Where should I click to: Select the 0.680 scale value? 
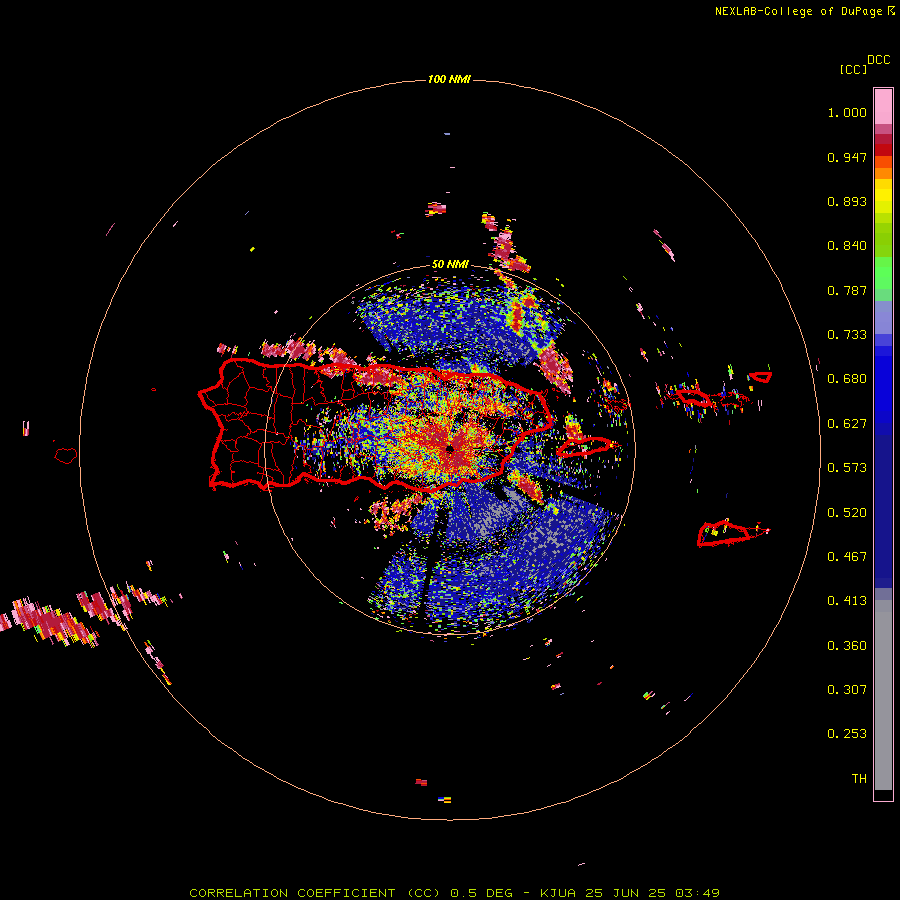pos(847,379)
